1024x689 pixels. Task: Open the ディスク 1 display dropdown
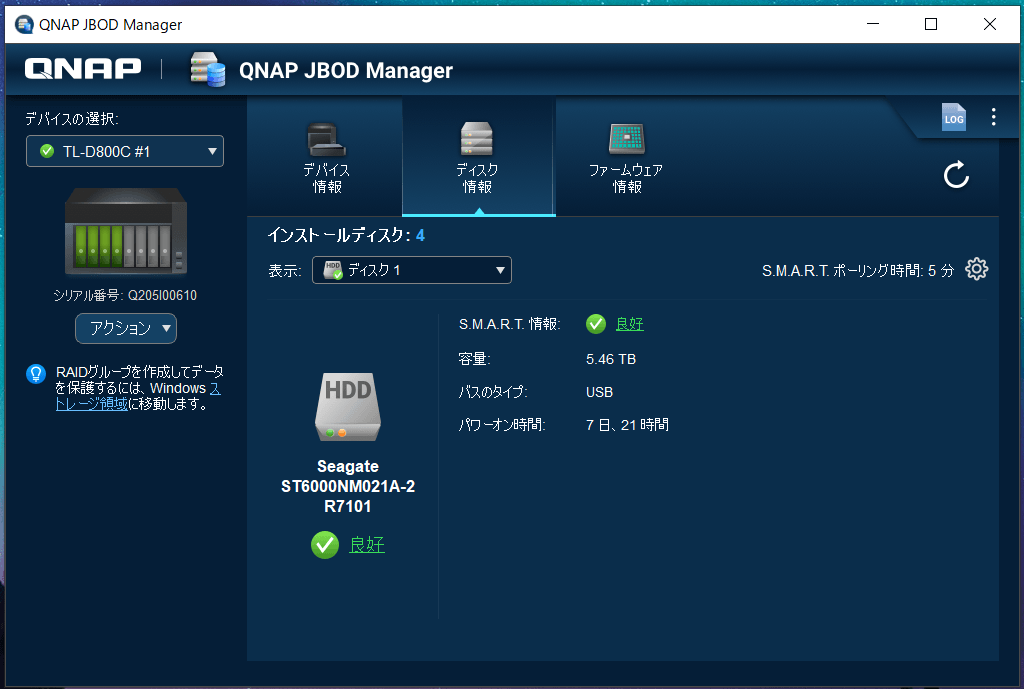click(x=411, y=270)
